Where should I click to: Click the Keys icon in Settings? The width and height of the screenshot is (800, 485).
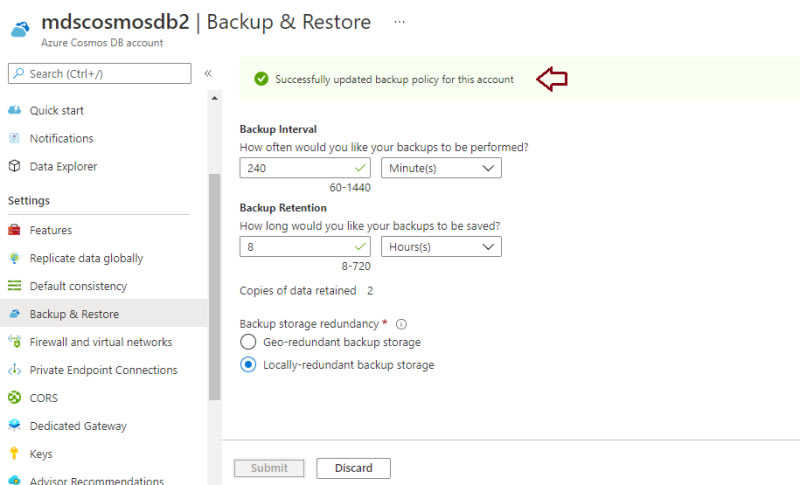pos(14,454)
